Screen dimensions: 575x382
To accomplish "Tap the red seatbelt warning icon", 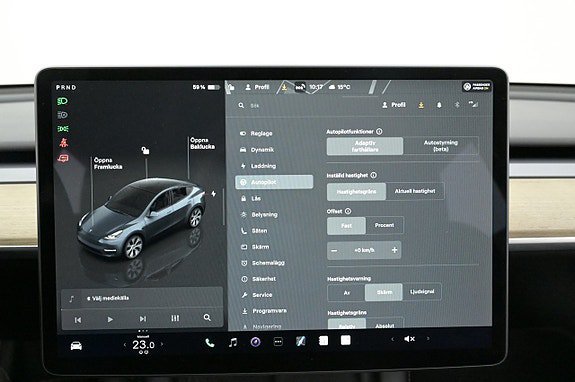I will [64, 142].
